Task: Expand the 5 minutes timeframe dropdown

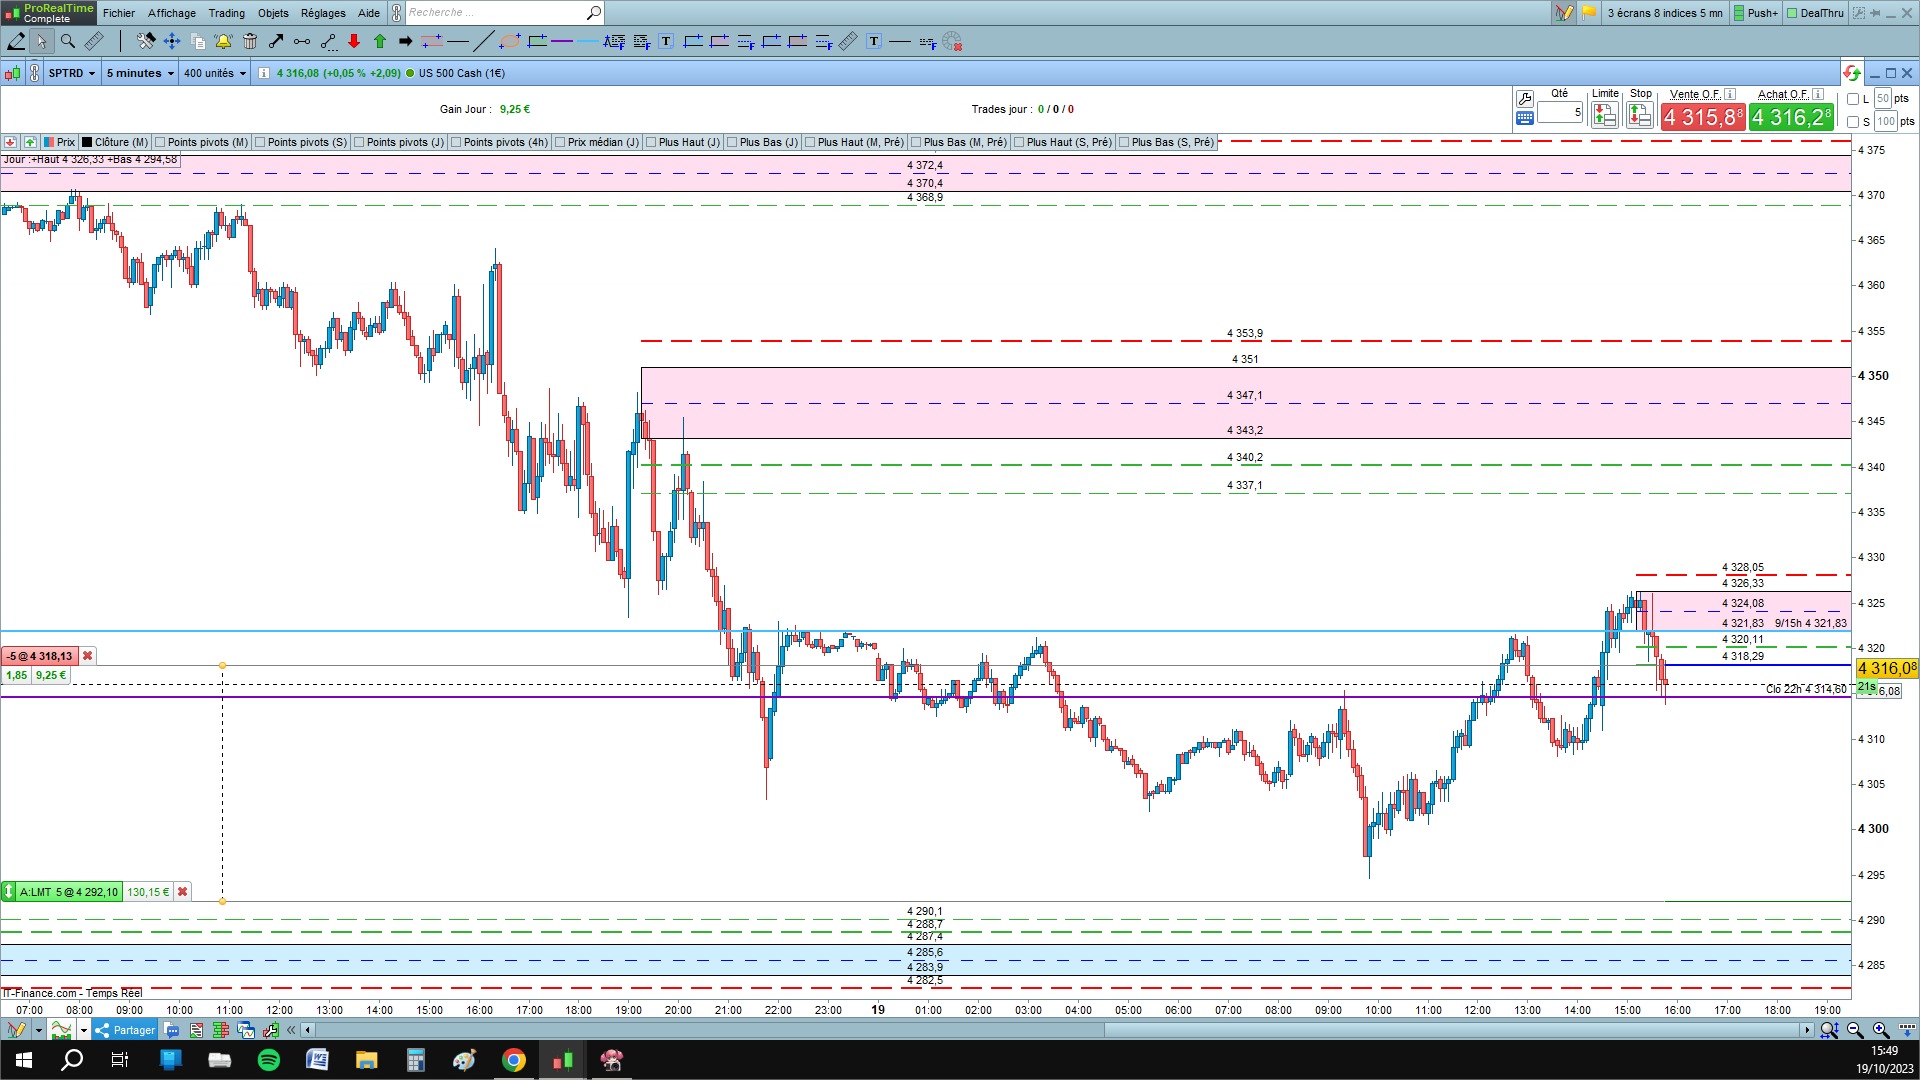Action: click(140, 73)
